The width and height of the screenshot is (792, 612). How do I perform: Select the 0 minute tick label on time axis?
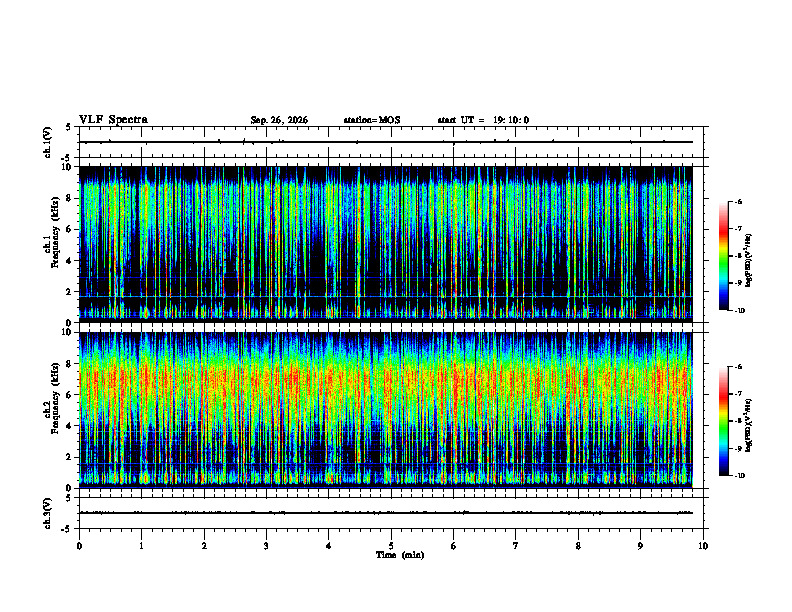tap(79, 546)
